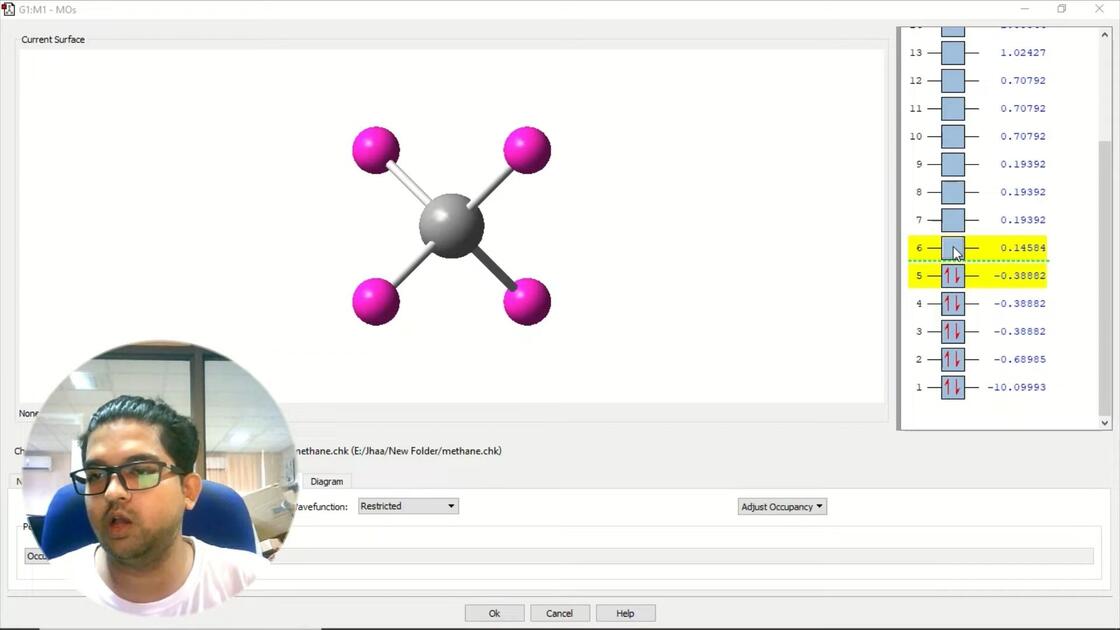Select occupied orbital 1 box

pos(953,387)
